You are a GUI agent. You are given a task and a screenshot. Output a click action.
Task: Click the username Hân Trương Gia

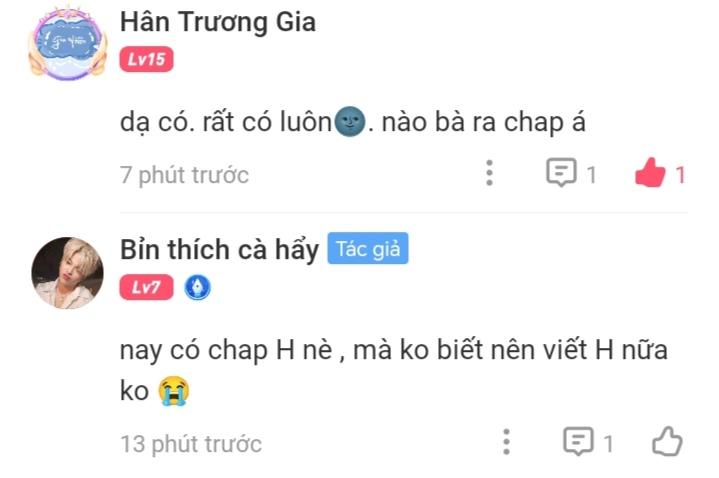tap(218, 22)
